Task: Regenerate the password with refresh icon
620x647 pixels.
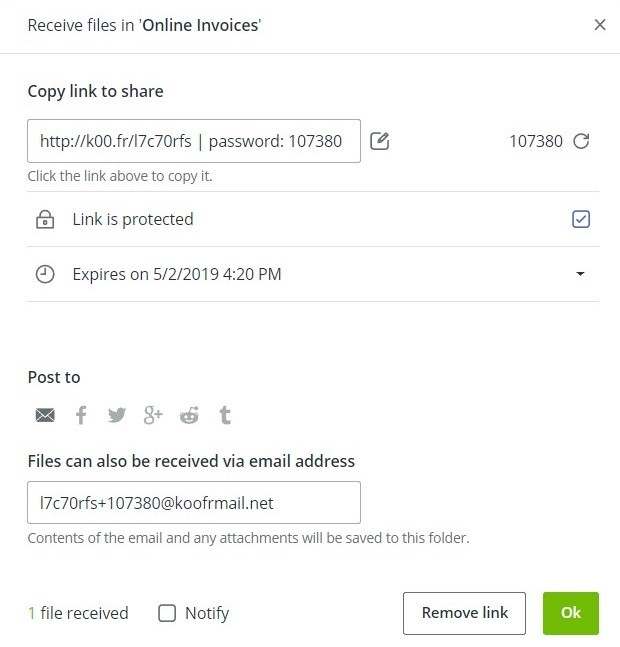Action: (581, 141)
